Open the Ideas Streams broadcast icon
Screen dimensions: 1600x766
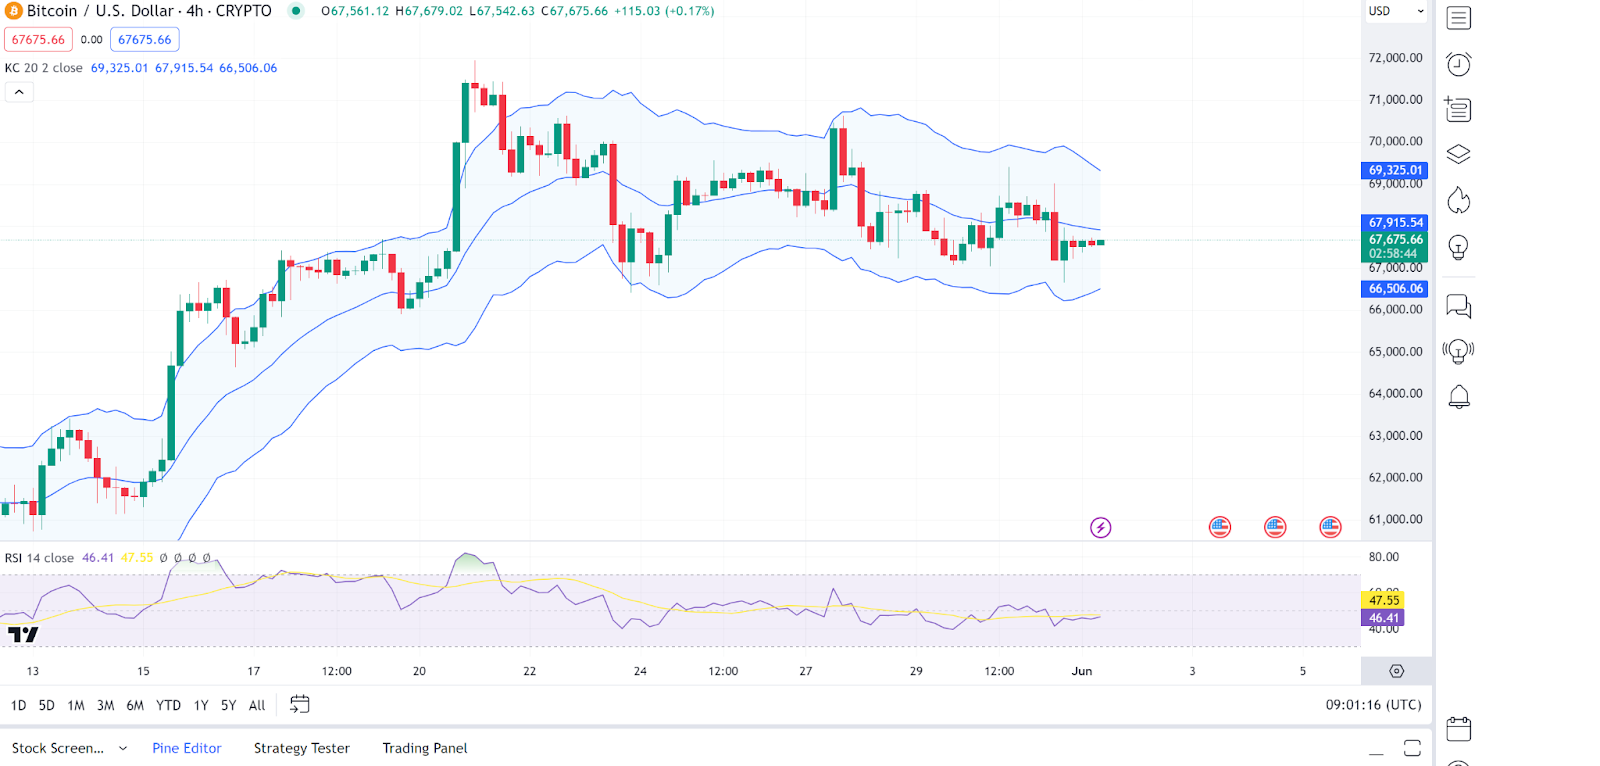click(1459, 351)
